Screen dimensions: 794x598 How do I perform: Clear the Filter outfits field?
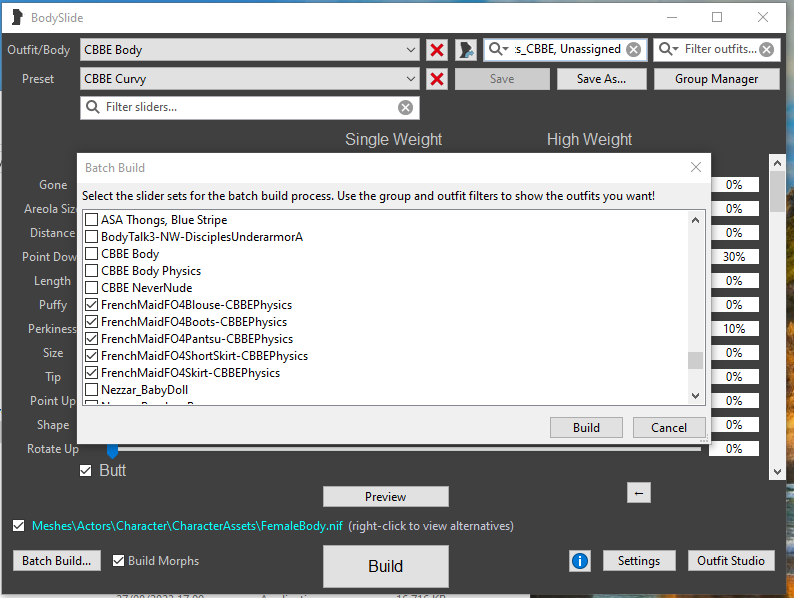pyautogui.click(x=767, y=49)
